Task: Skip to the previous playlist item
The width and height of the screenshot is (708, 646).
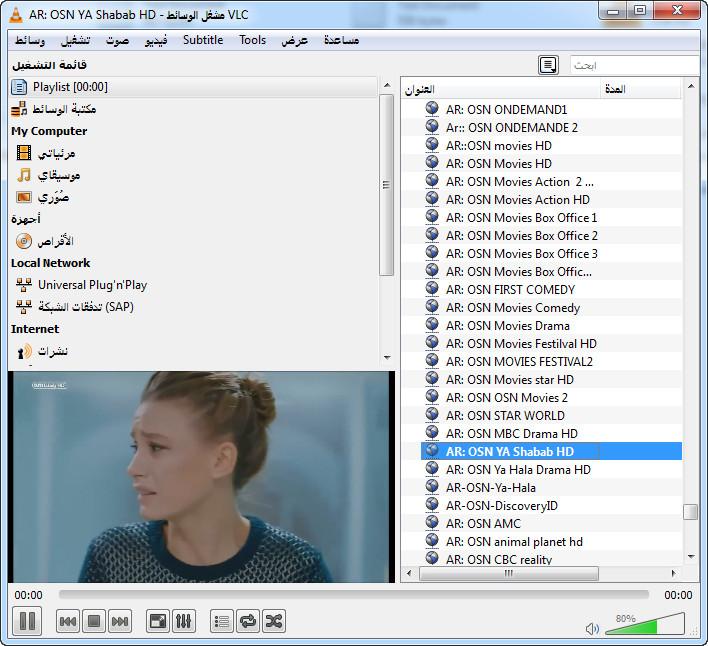Action: [68, 622]
